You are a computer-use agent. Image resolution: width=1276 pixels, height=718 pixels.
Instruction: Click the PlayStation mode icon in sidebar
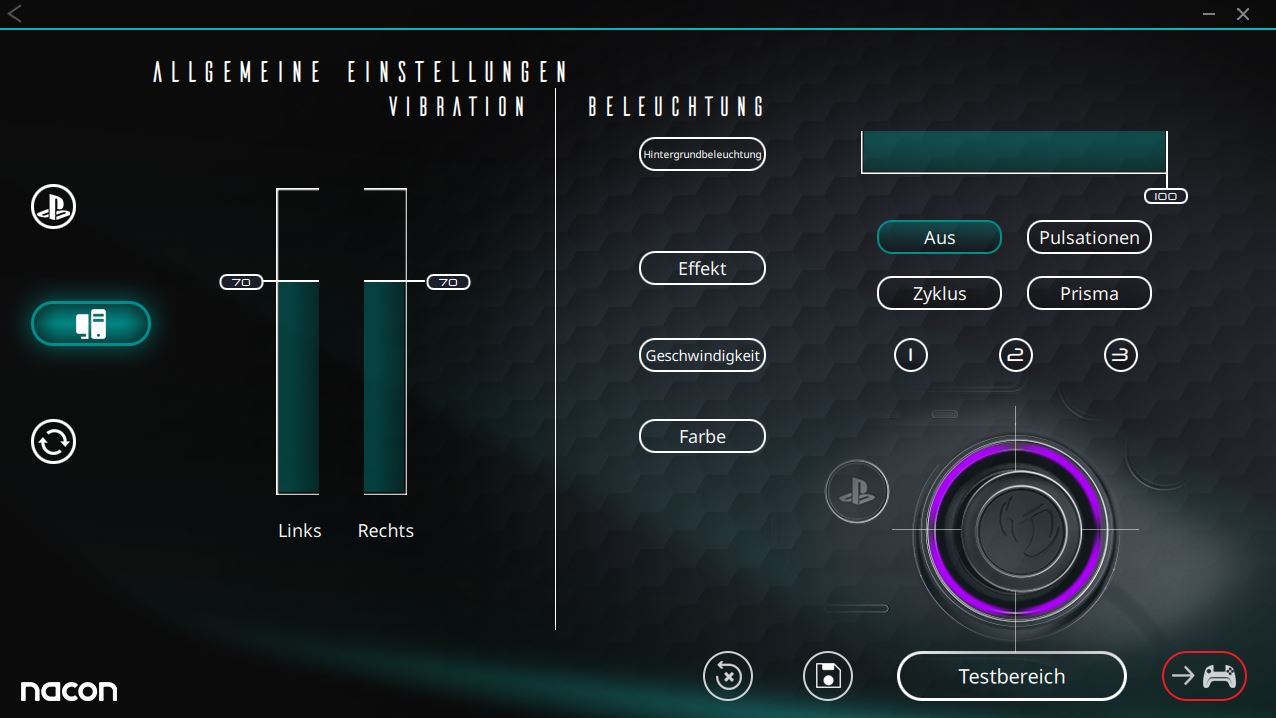[x=54, y=207]
